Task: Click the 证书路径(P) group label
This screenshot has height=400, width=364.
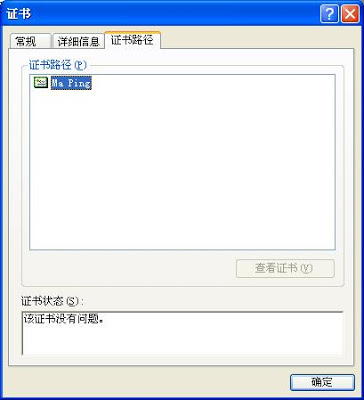Action: point(58,65)
